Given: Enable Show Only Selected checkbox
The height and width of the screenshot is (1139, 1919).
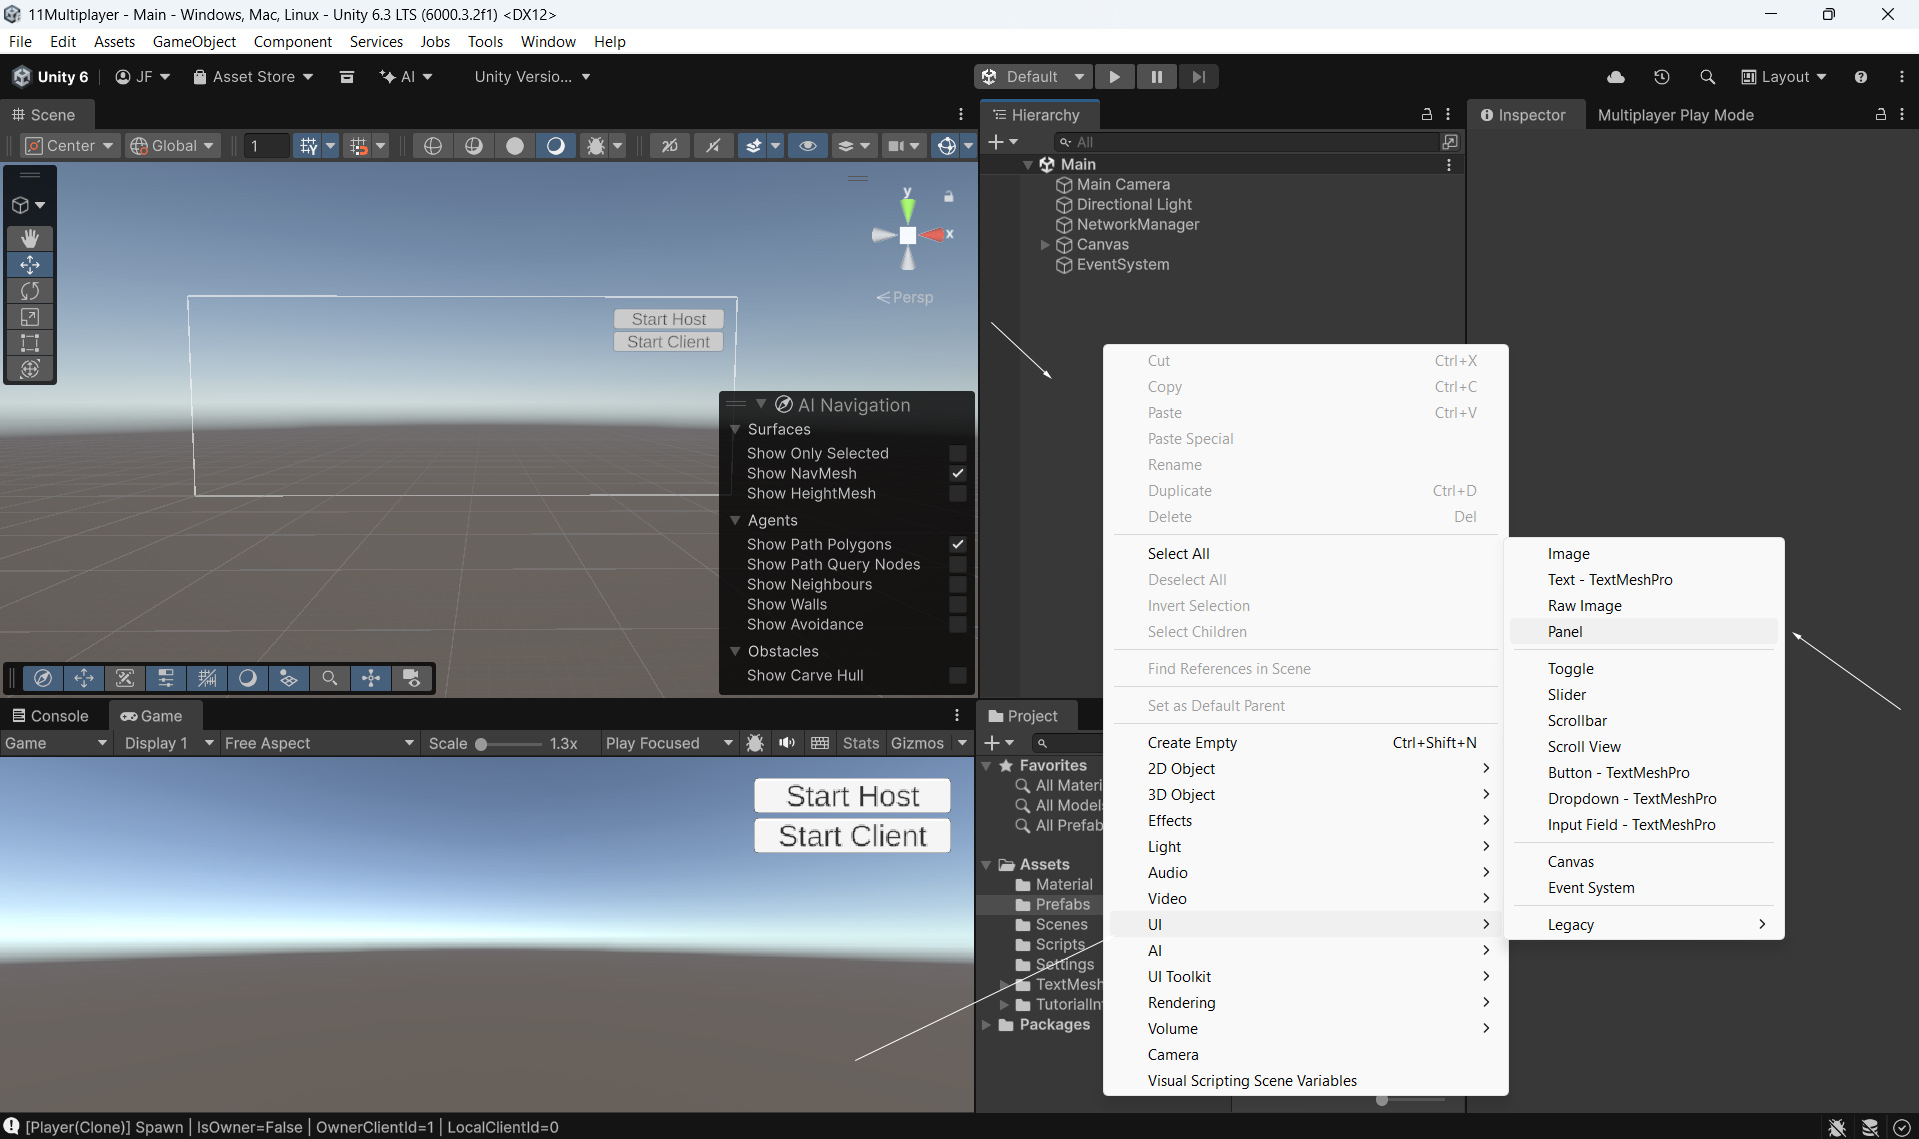Looking at the screenshot, I should tap(957, 453).
